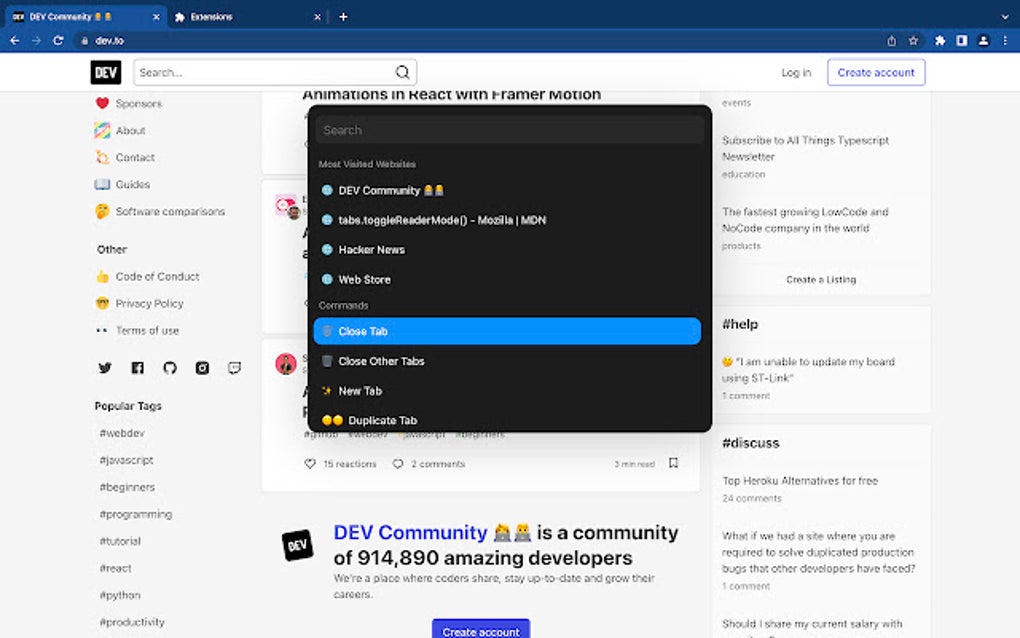Open the #help section heading
Viewport: 1020px width, 638px height.
point(740,324)
